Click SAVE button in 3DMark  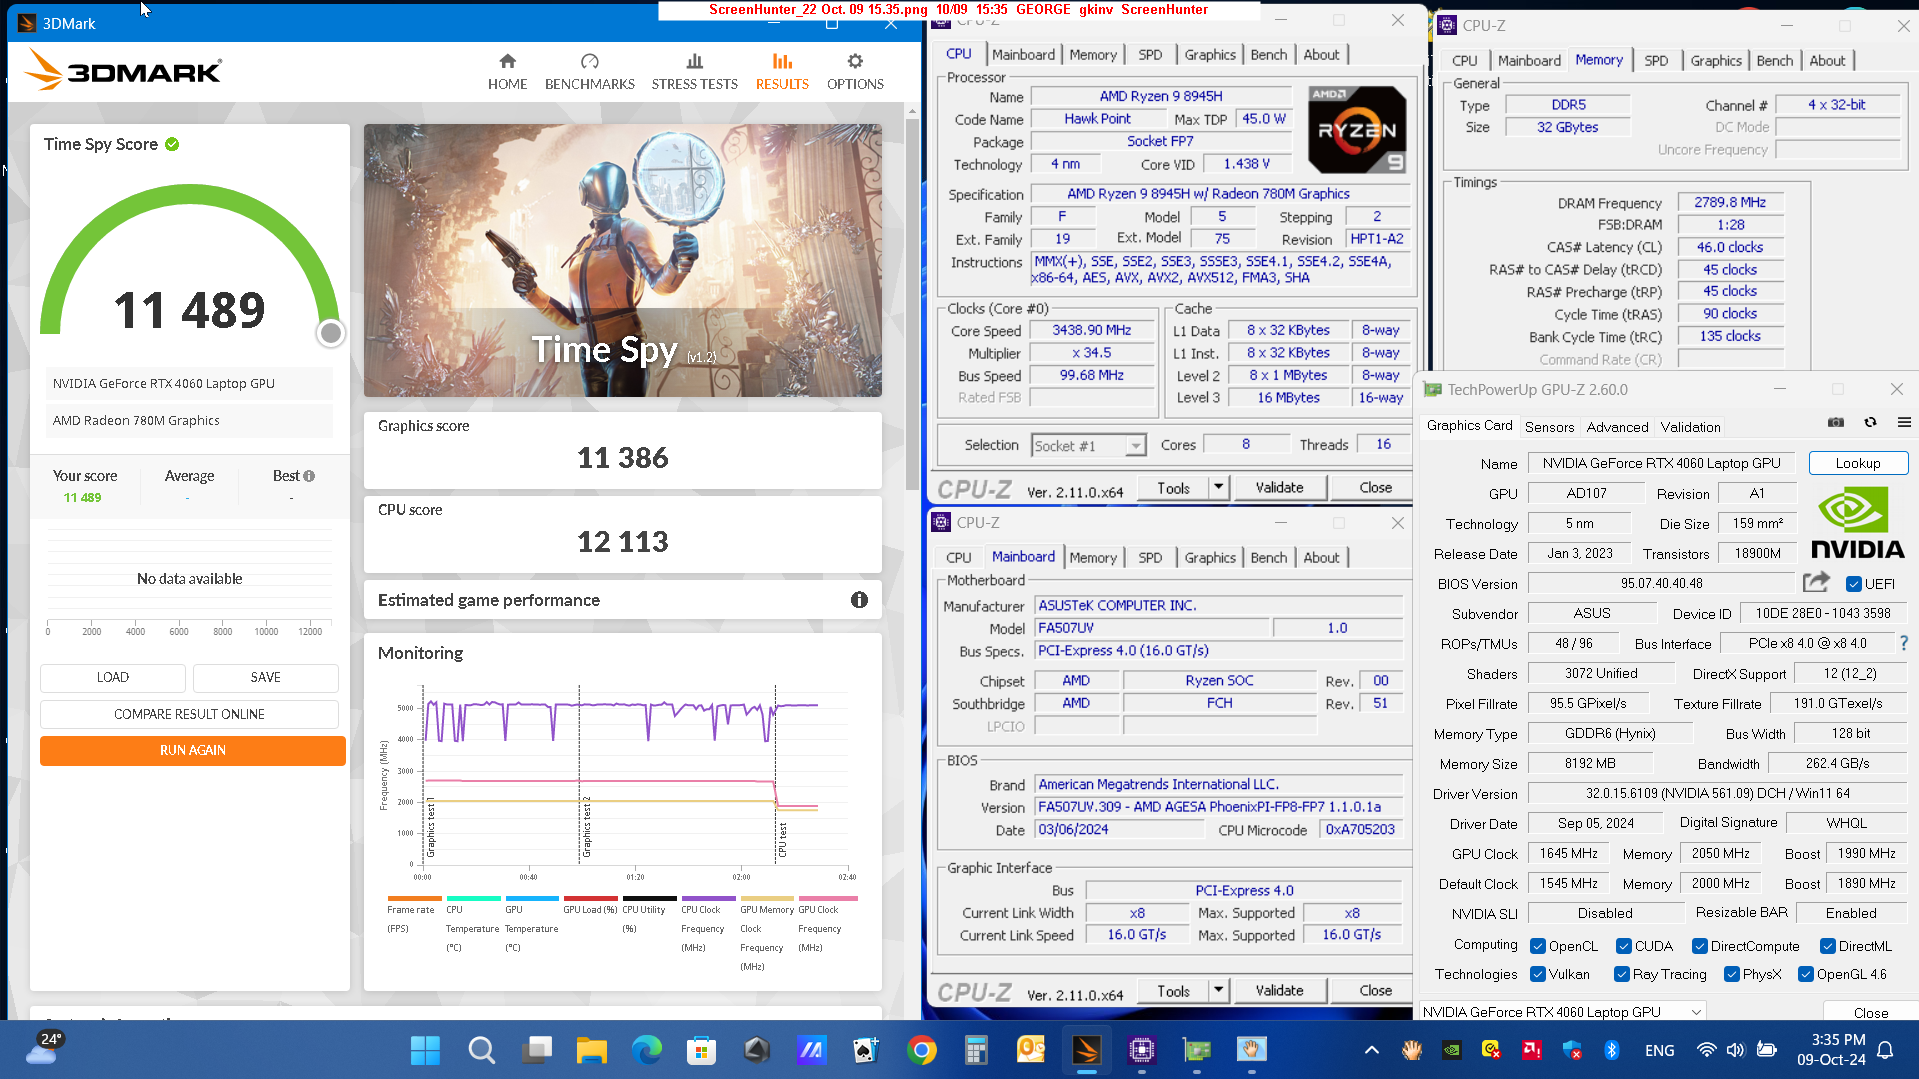click(x=266, y=677)
